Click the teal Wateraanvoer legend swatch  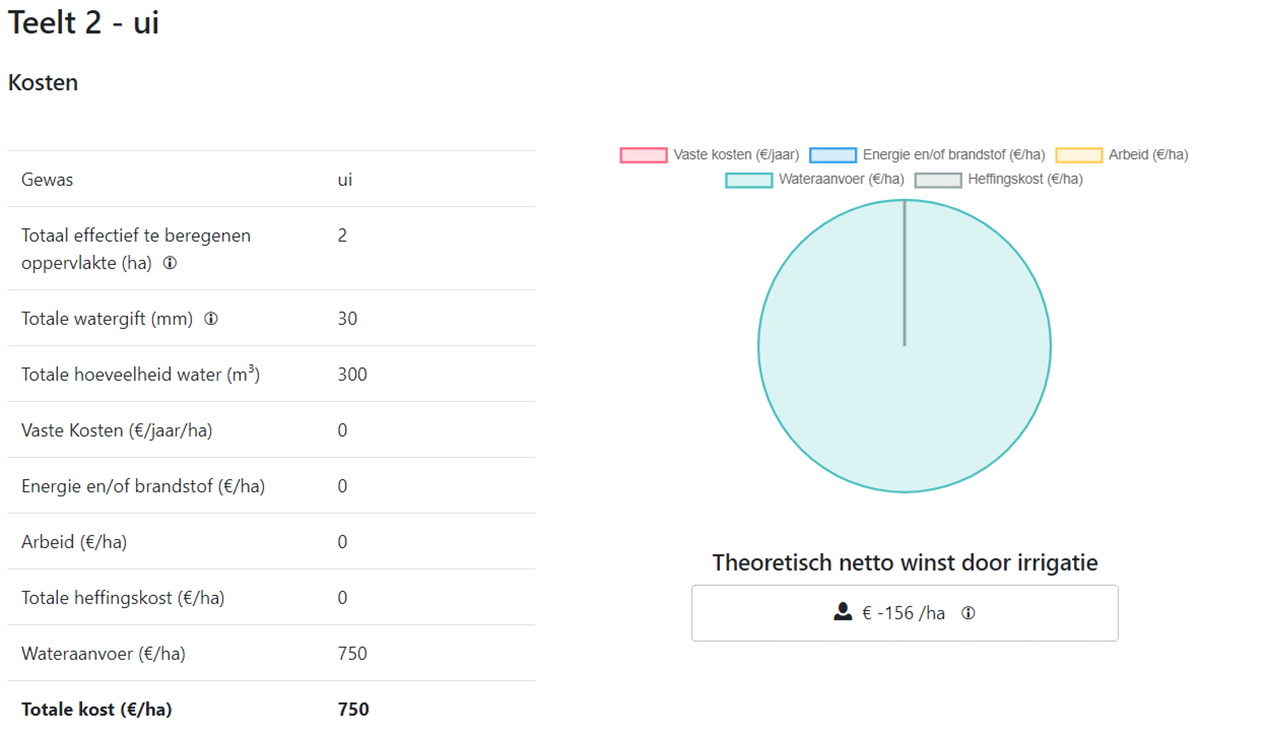[x=748, y=180]
